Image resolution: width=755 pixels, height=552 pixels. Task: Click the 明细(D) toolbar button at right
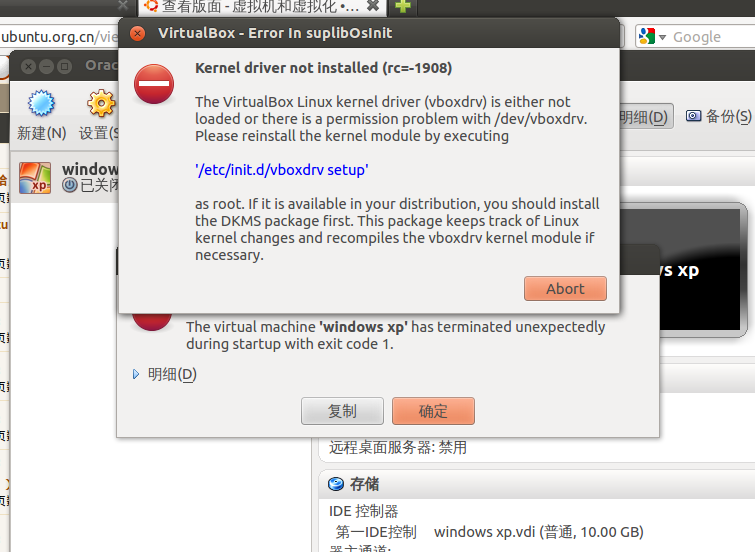coord(643,117)
